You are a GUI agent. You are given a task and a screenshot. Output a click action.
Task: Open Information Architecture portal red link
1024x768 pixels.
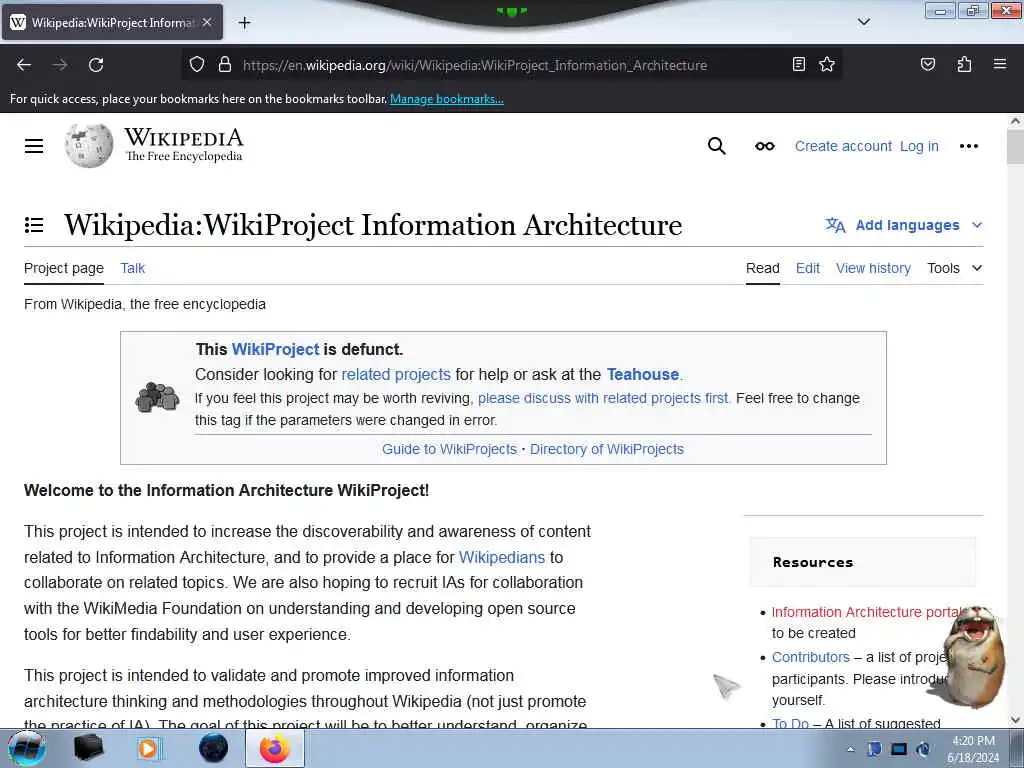(x=867, y=613)
